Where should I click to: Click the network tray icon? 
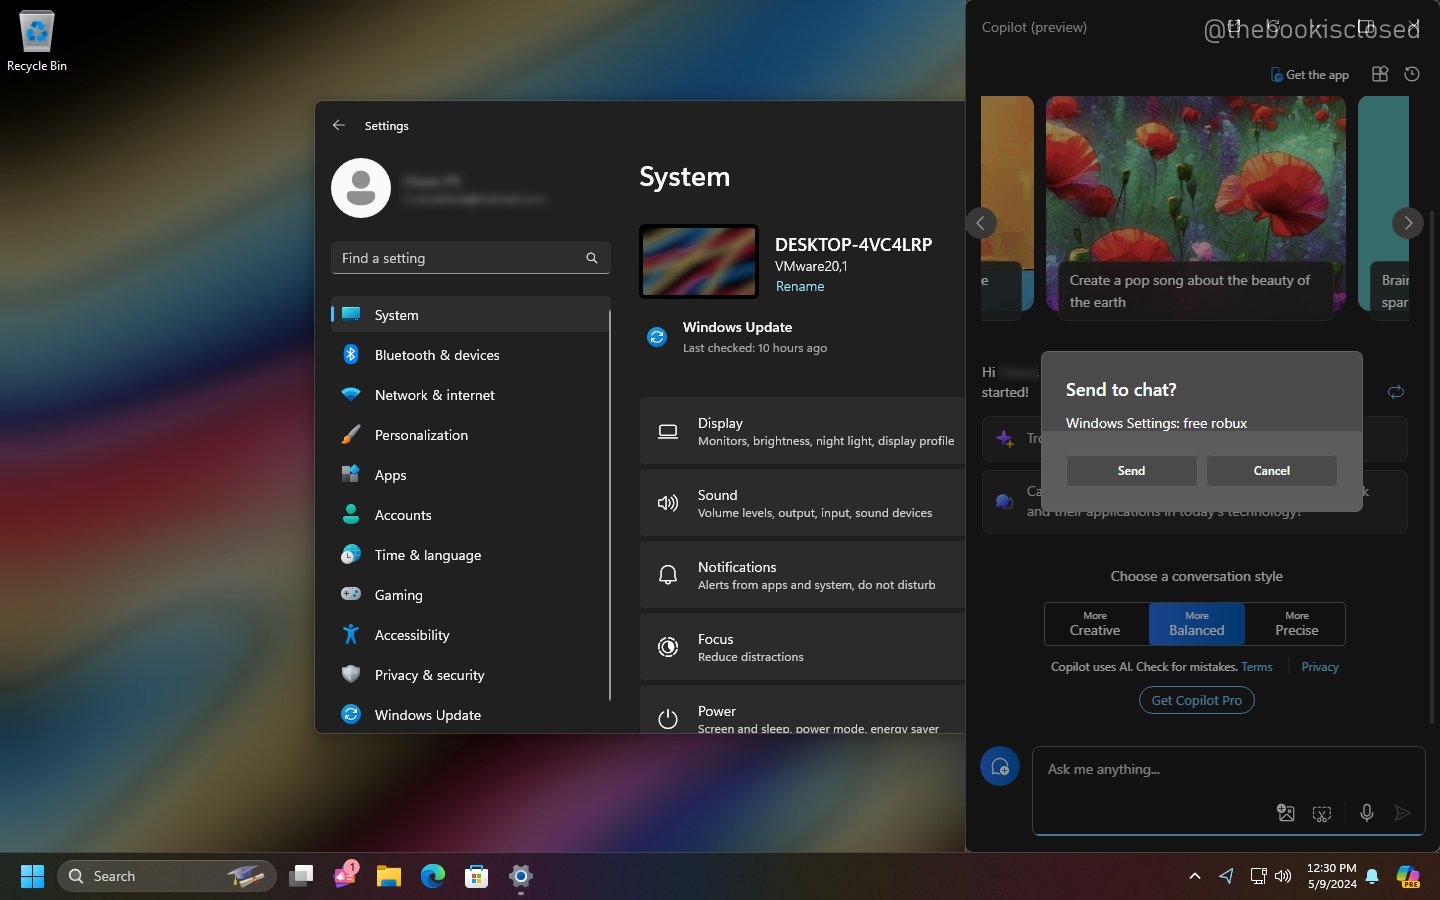click(1259, 876)
